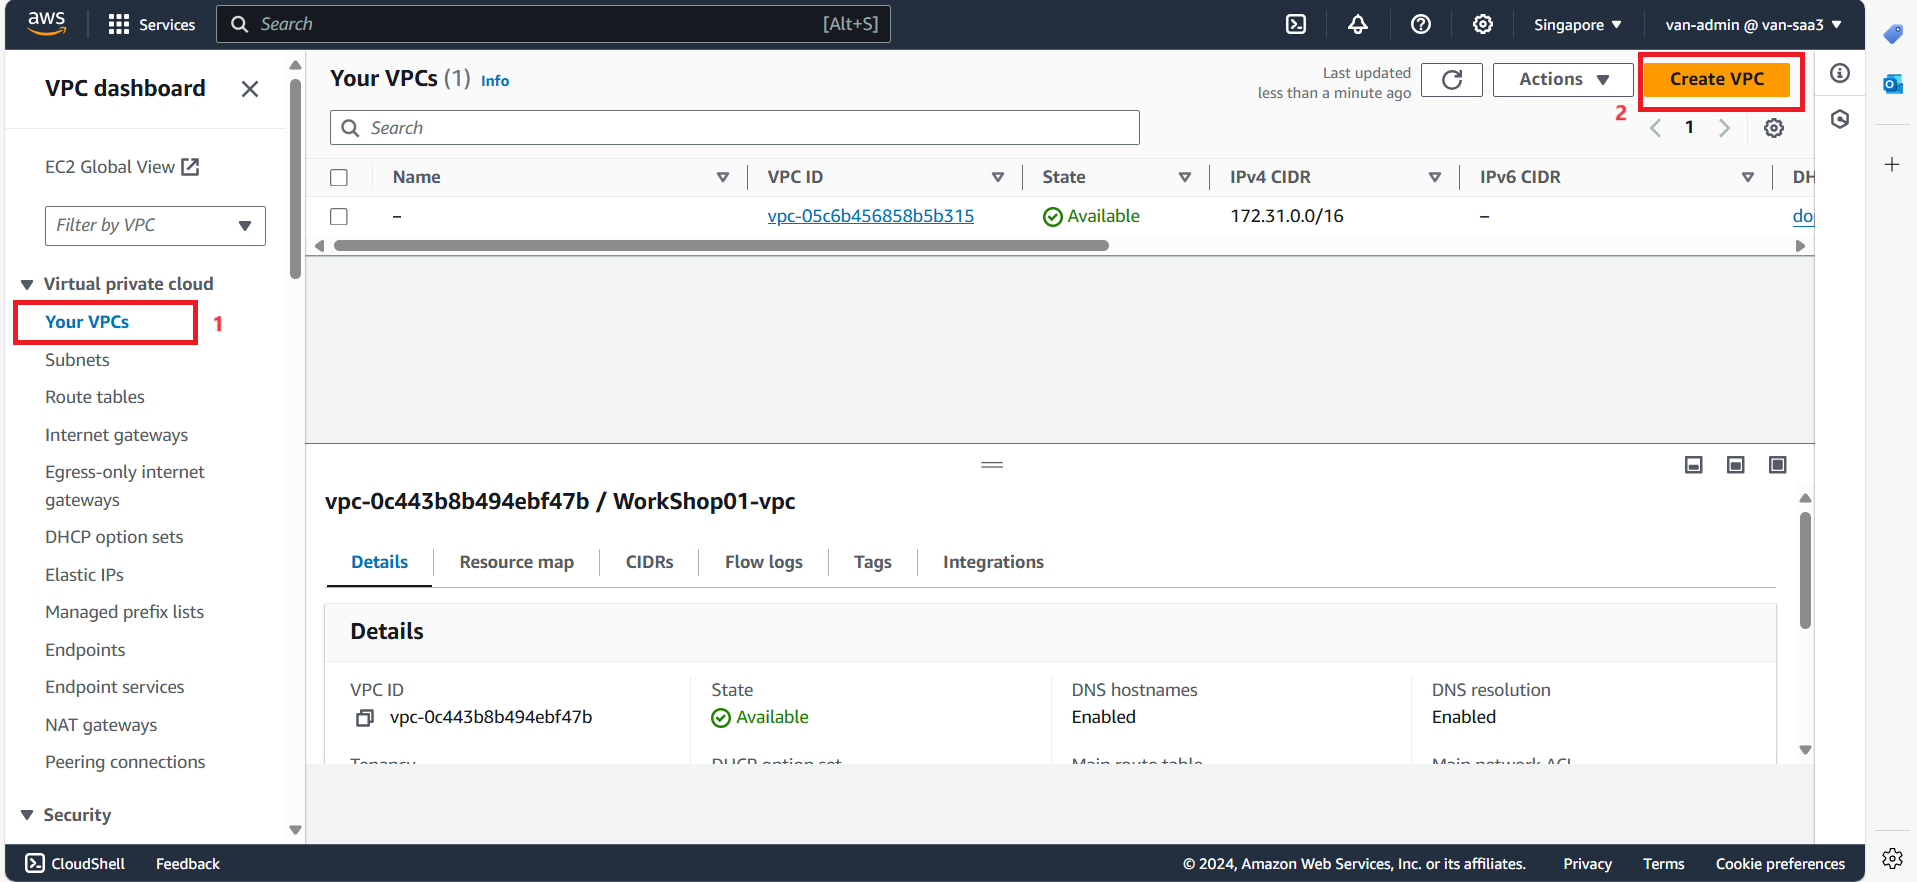This screenshot has height=882, width=1917.
Task: Collapse the Security section
Action: coord(27,815)
